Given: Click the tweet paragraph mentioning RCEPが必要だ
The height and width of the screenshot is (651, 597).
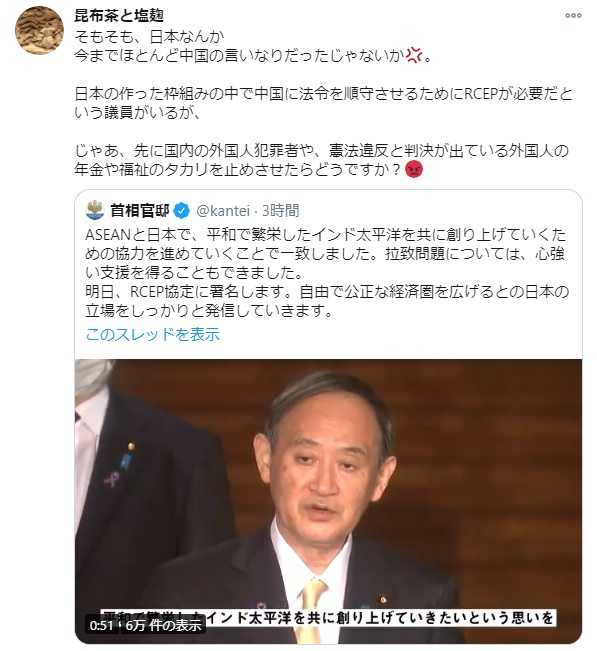Looking at the screenshot, I should (x=323, y=103).
